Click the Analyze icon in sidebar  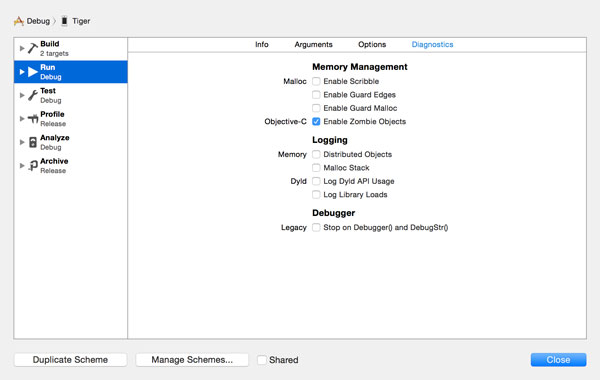click(x=33, y=142)
